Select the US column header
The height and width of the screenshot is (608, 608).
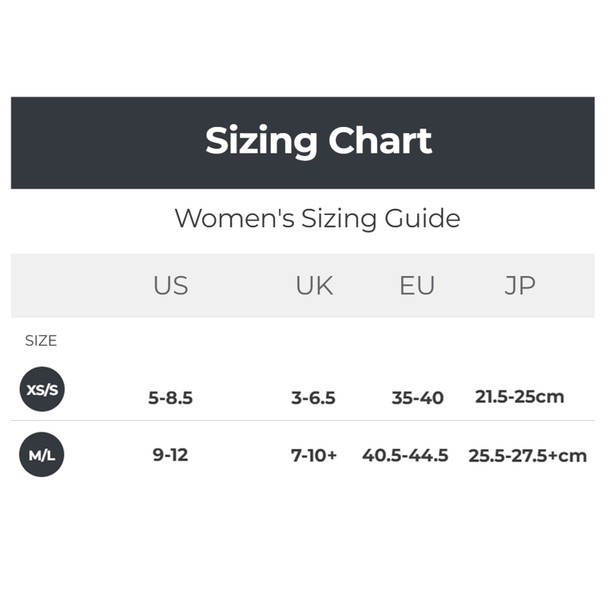pyautogui.click(x=171, y=286)
